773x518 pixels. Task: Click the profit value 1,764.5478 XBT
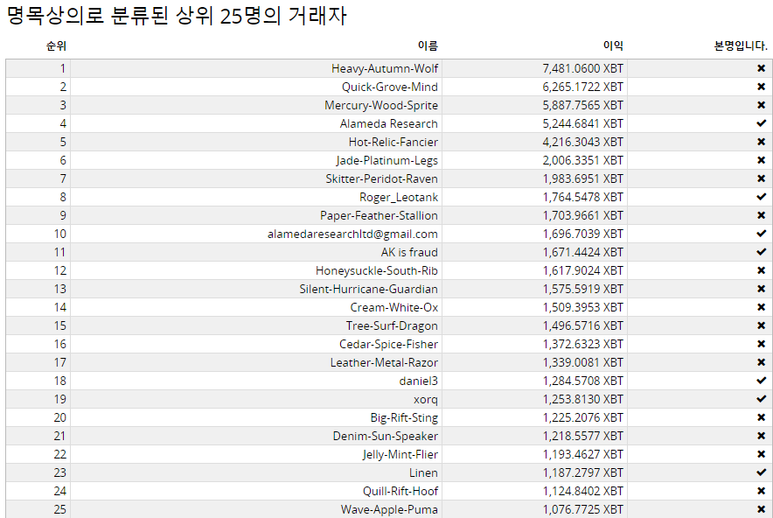[583, 197]
